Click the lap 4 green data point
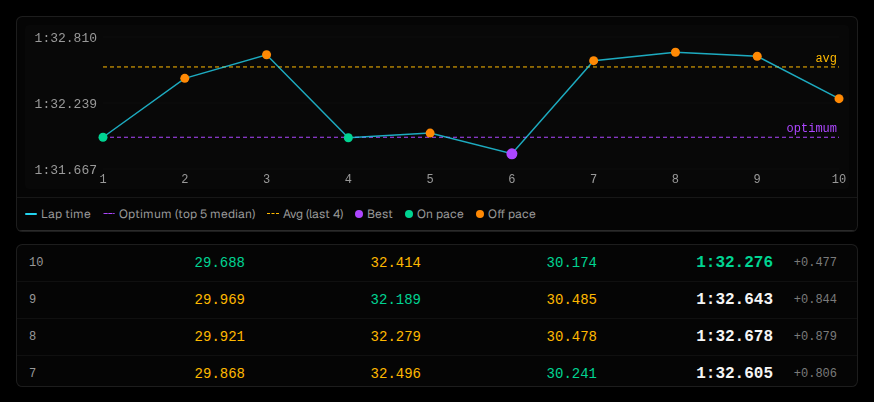This screenshot has width=874, height=402. pos(348,138)
